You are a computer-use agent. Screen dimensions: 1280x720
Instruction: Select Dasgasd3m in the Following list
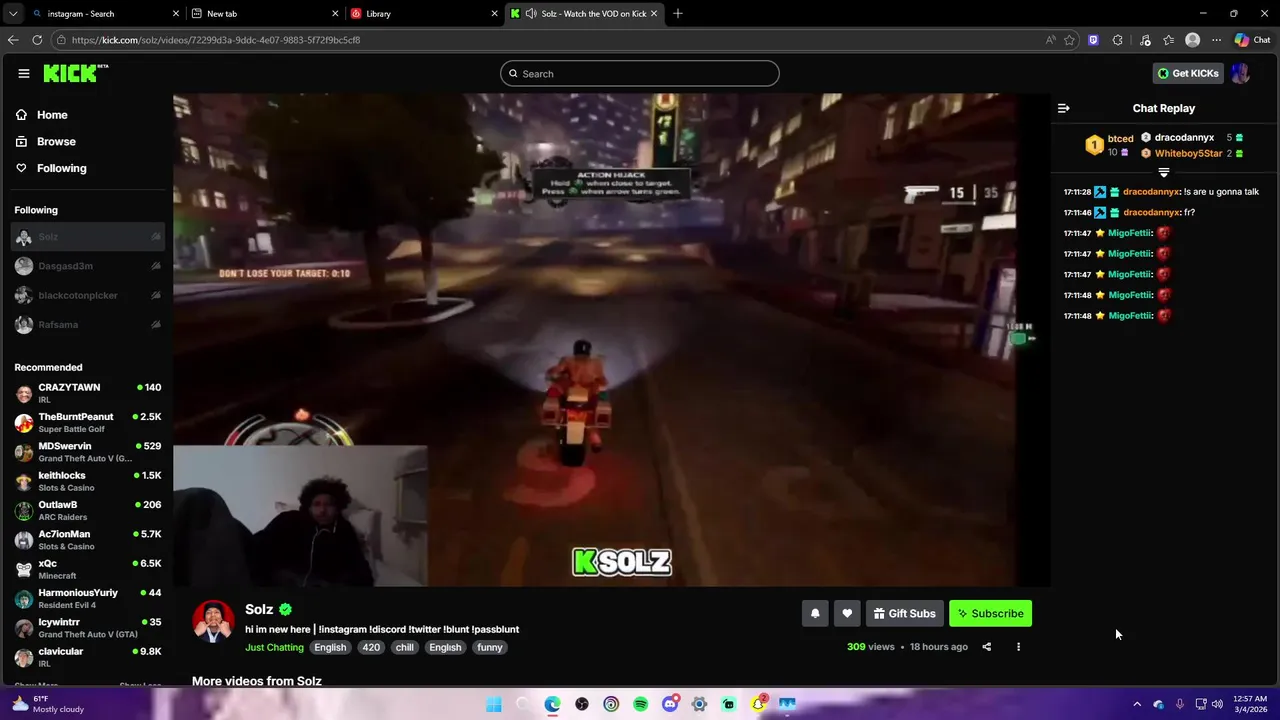88,266
